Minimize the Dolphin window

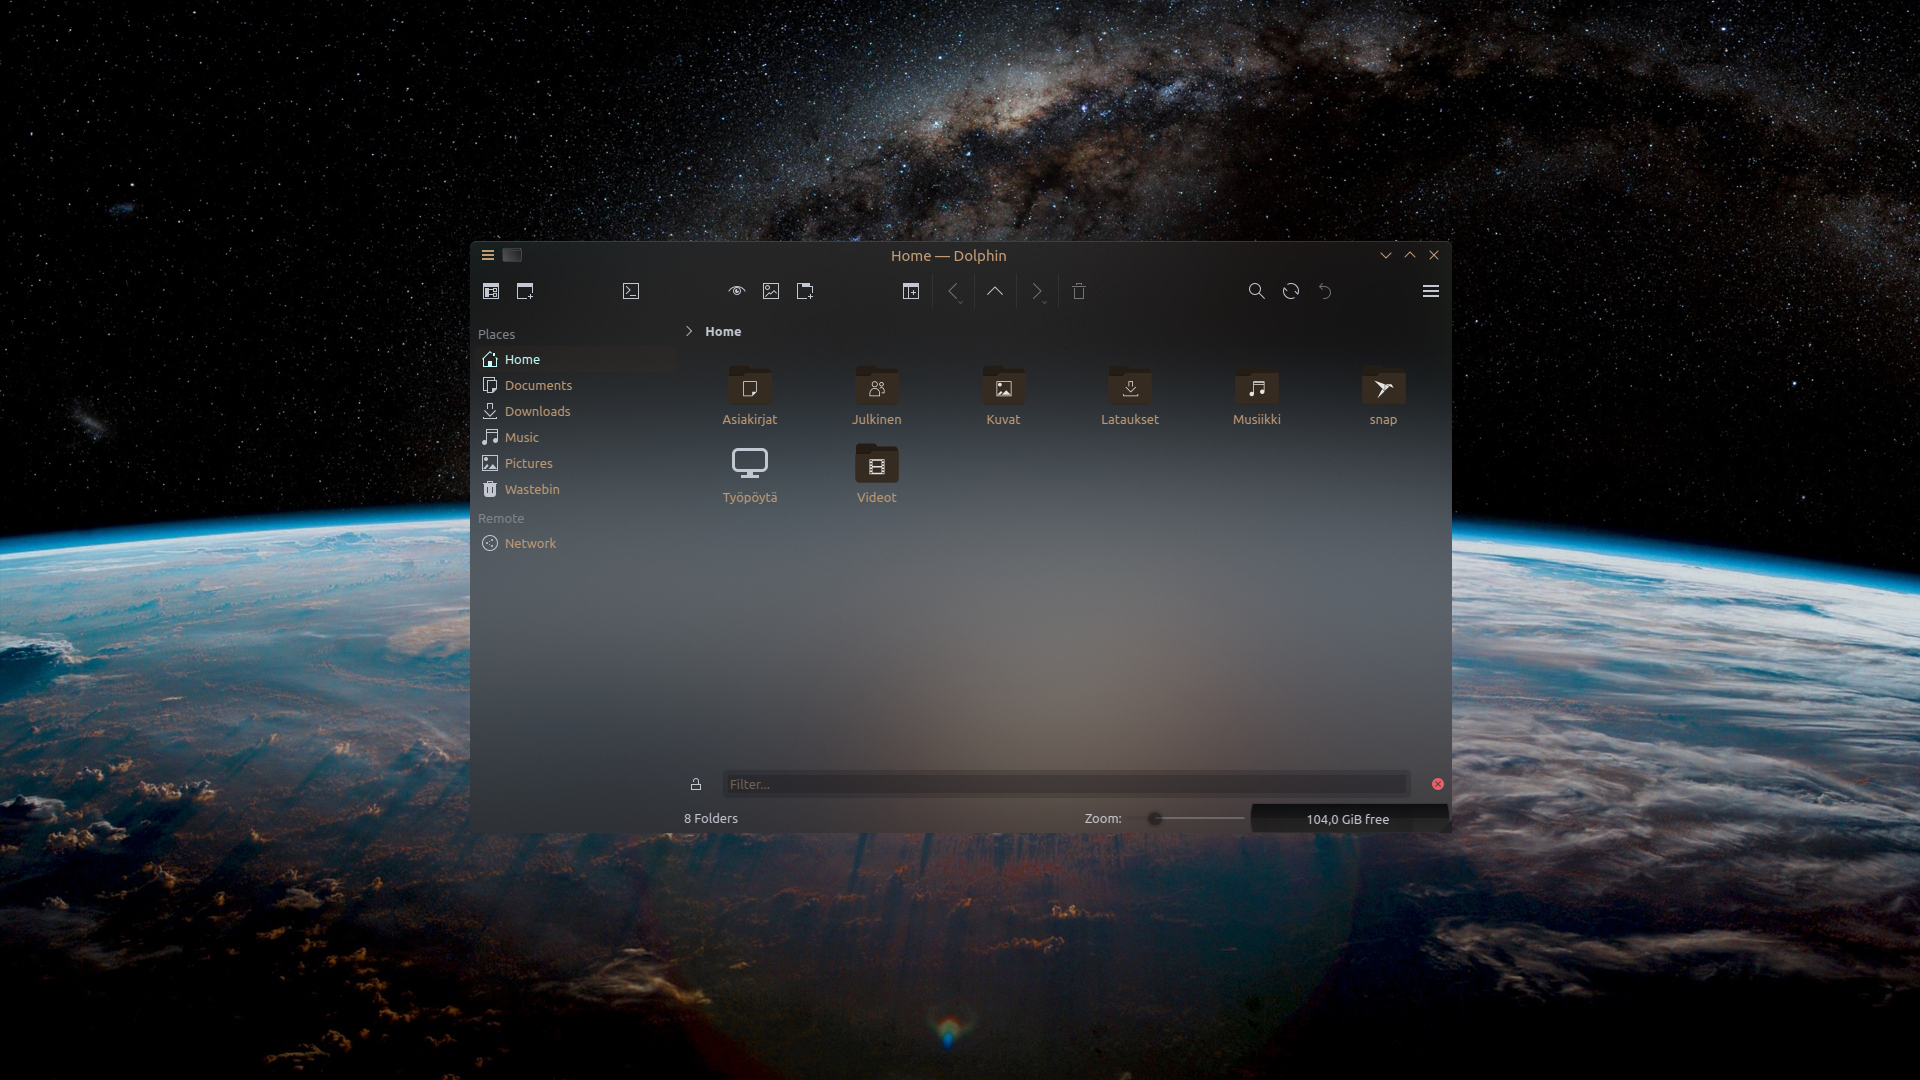click(x=1386, y=255)
